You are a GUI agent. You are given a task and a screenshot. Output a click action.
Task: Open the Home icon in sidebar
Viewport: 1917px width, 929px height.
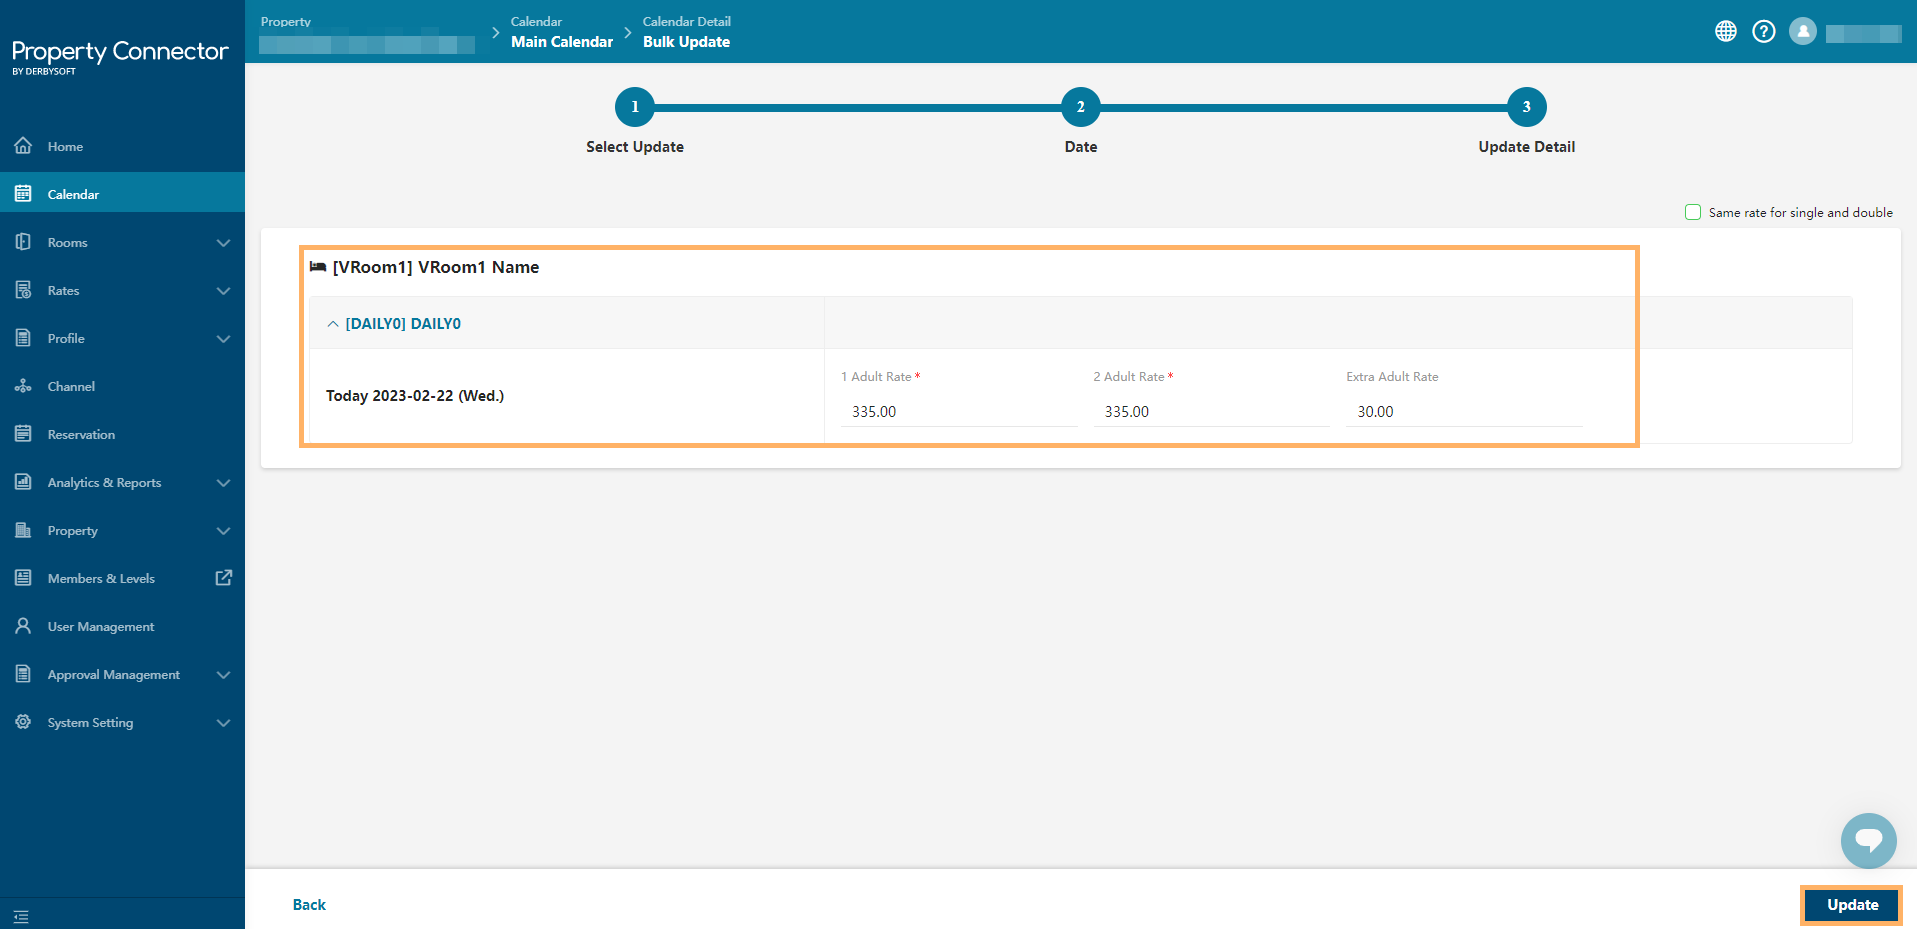coord(23,146)
